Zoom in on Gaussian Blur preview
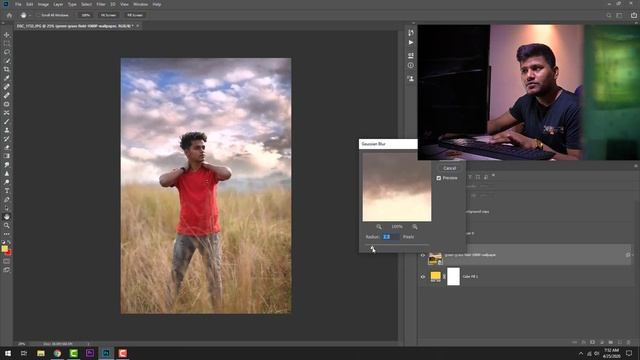 pyautogui.click(x=415, y=227)
